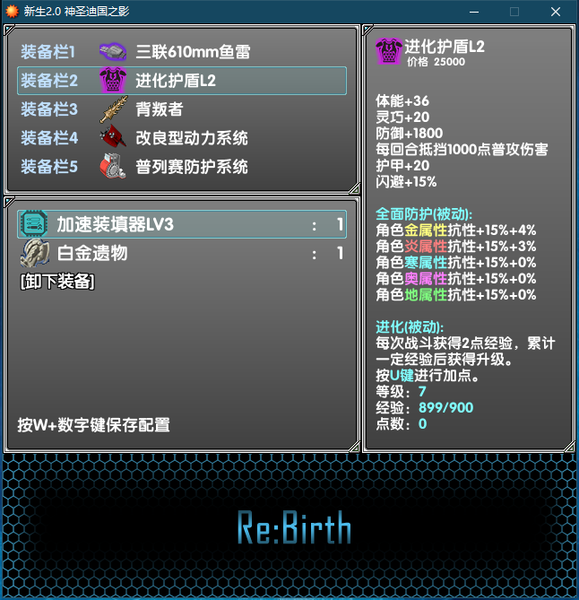This screenshot has width=579, height=600.
Task: Click the 三联610mm鱼雷 torpedo icon
Action: click(x=113, y=52)
